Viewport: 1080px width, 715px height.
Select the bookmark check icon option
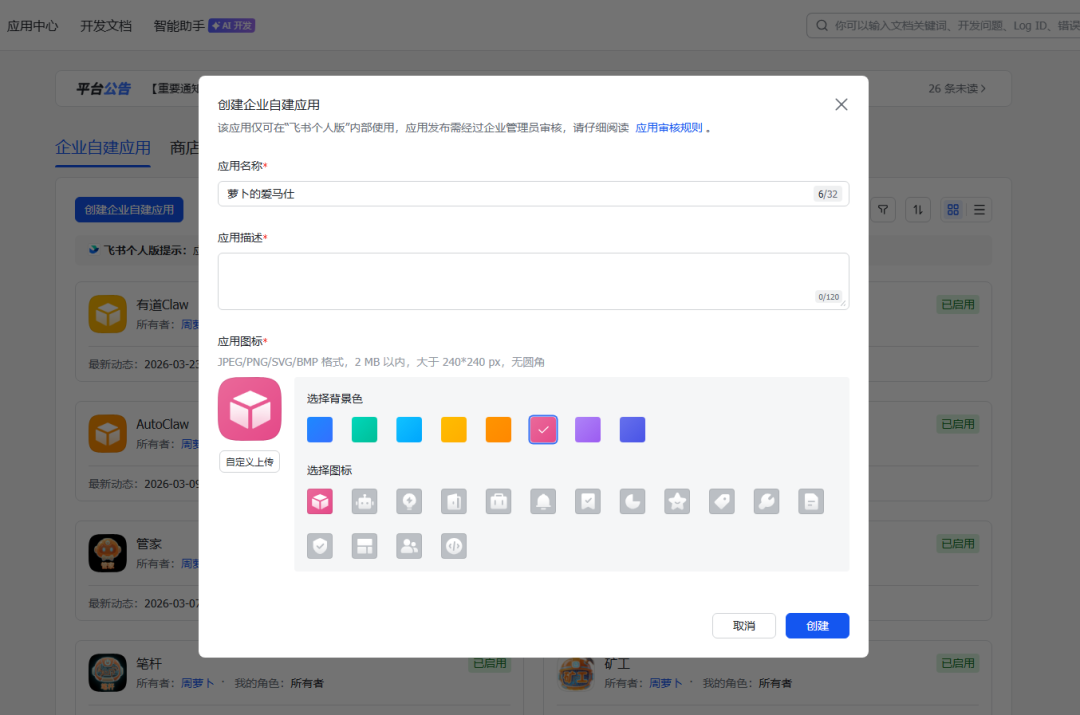tap(588, 501)
